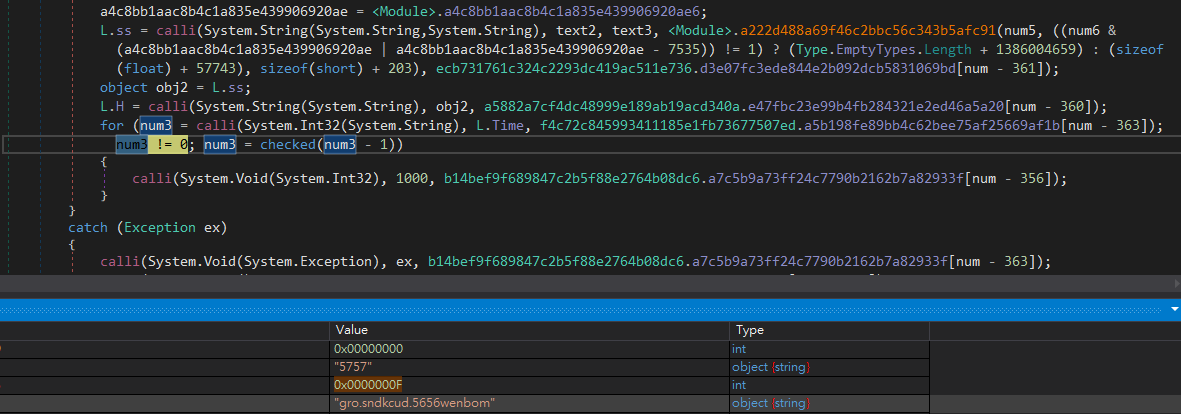Go to Exception type in catch clause

[x=159, y=228]
